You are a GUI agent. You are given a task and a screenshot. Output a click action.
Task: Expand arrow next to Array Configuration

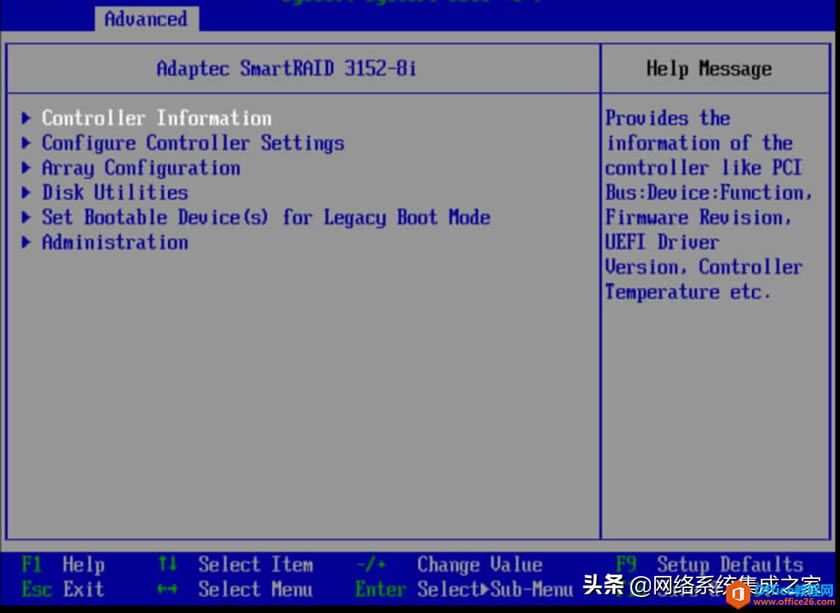click(26, 168)
